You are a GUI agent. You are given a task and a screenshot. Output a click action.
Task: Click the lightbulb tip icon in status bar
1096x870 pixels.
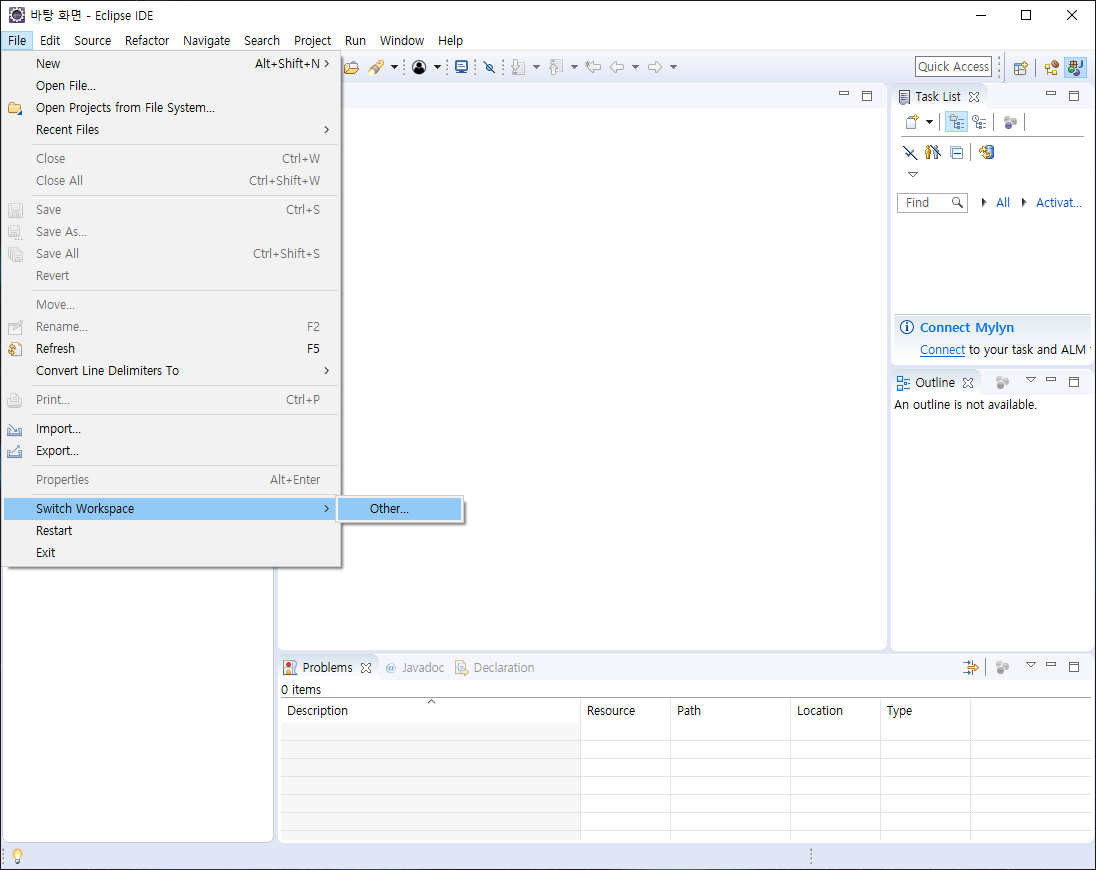(x=17, y=856)
